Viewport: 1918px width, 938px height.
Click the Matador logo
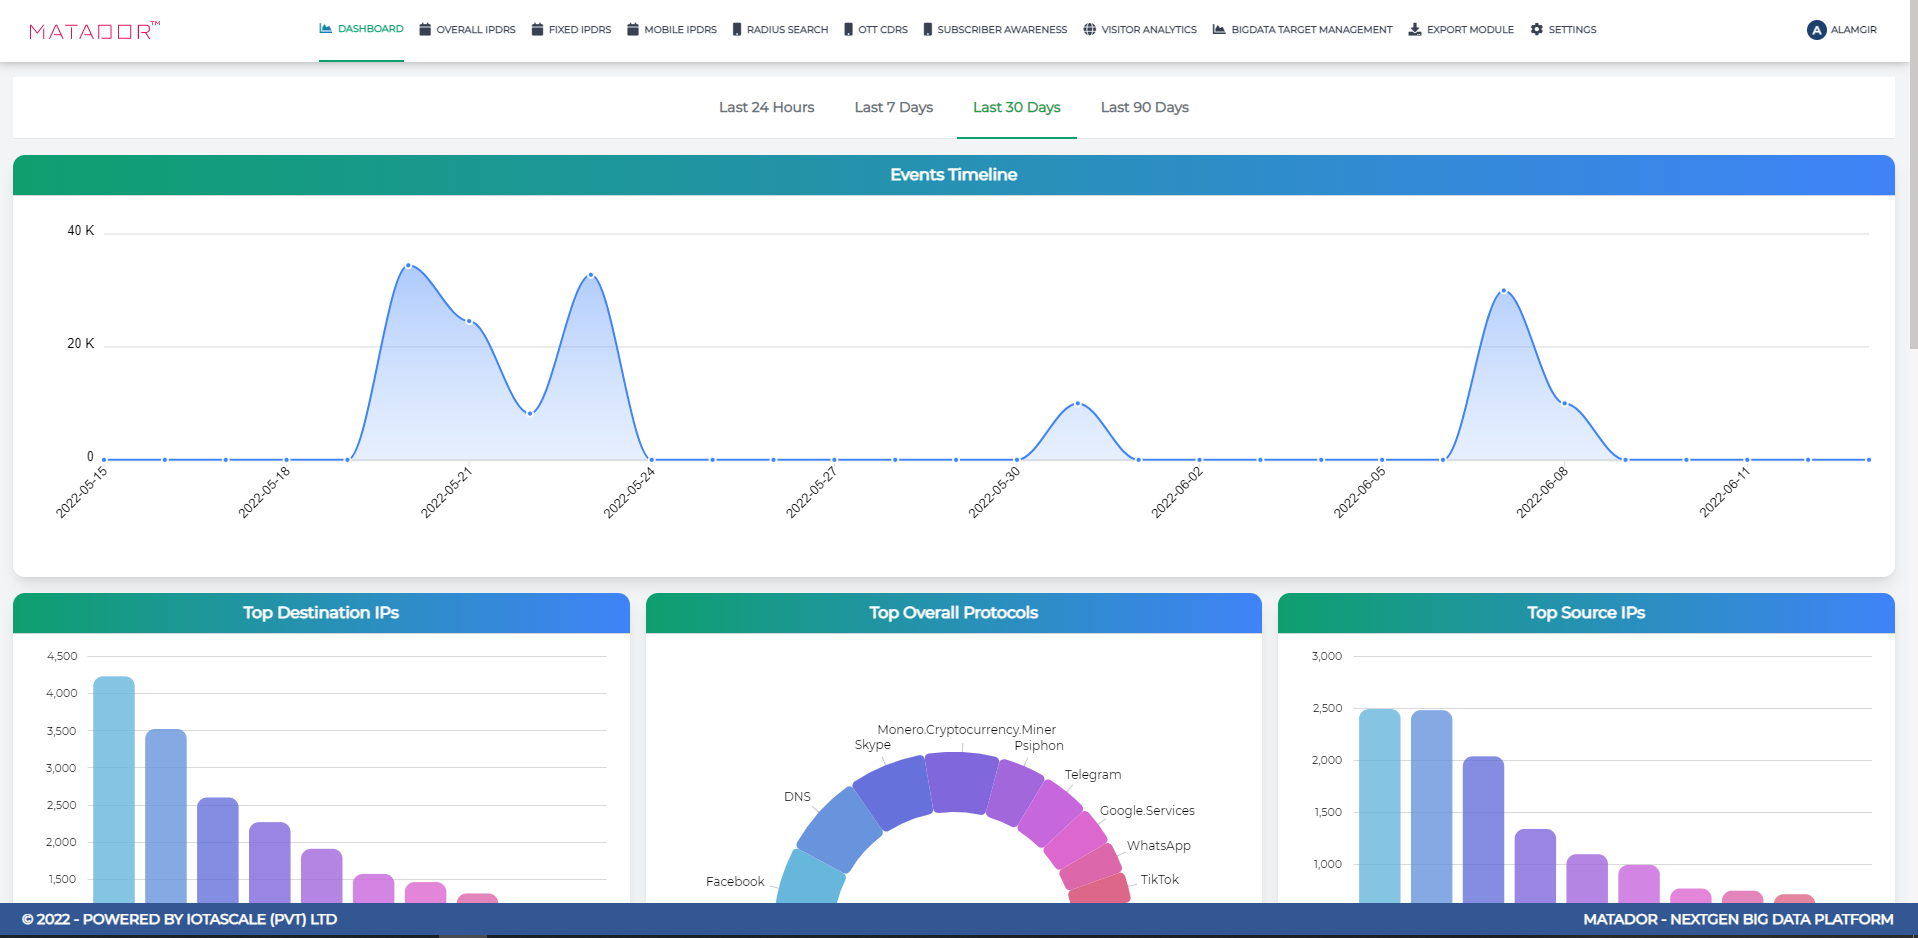pyautogui.click(x=94, y=30)
